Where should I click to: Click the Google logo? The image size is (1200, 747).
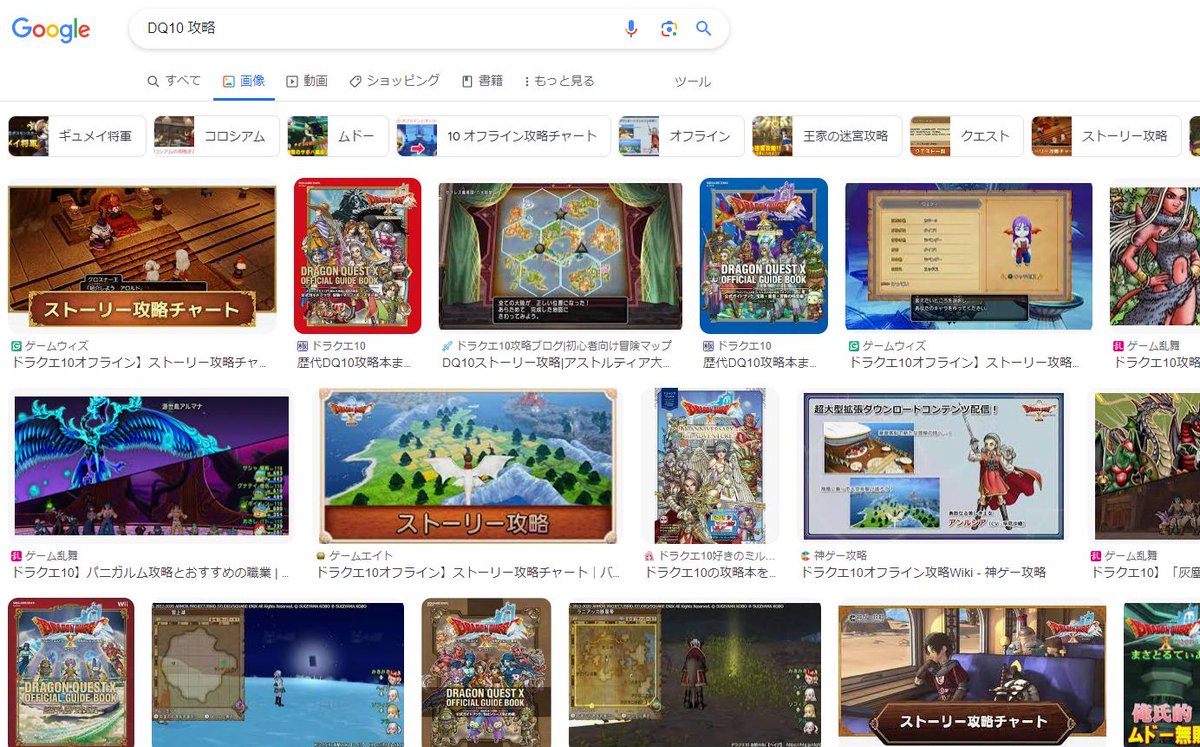[51, 30]
